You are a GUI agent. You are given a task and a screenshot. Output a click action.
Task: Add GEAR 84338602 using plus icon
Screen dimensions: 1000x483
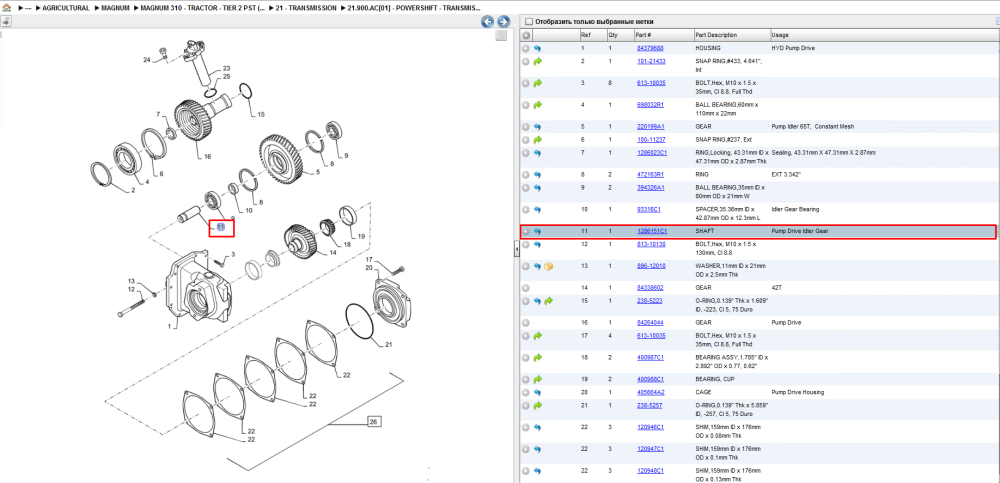point(526,288)
